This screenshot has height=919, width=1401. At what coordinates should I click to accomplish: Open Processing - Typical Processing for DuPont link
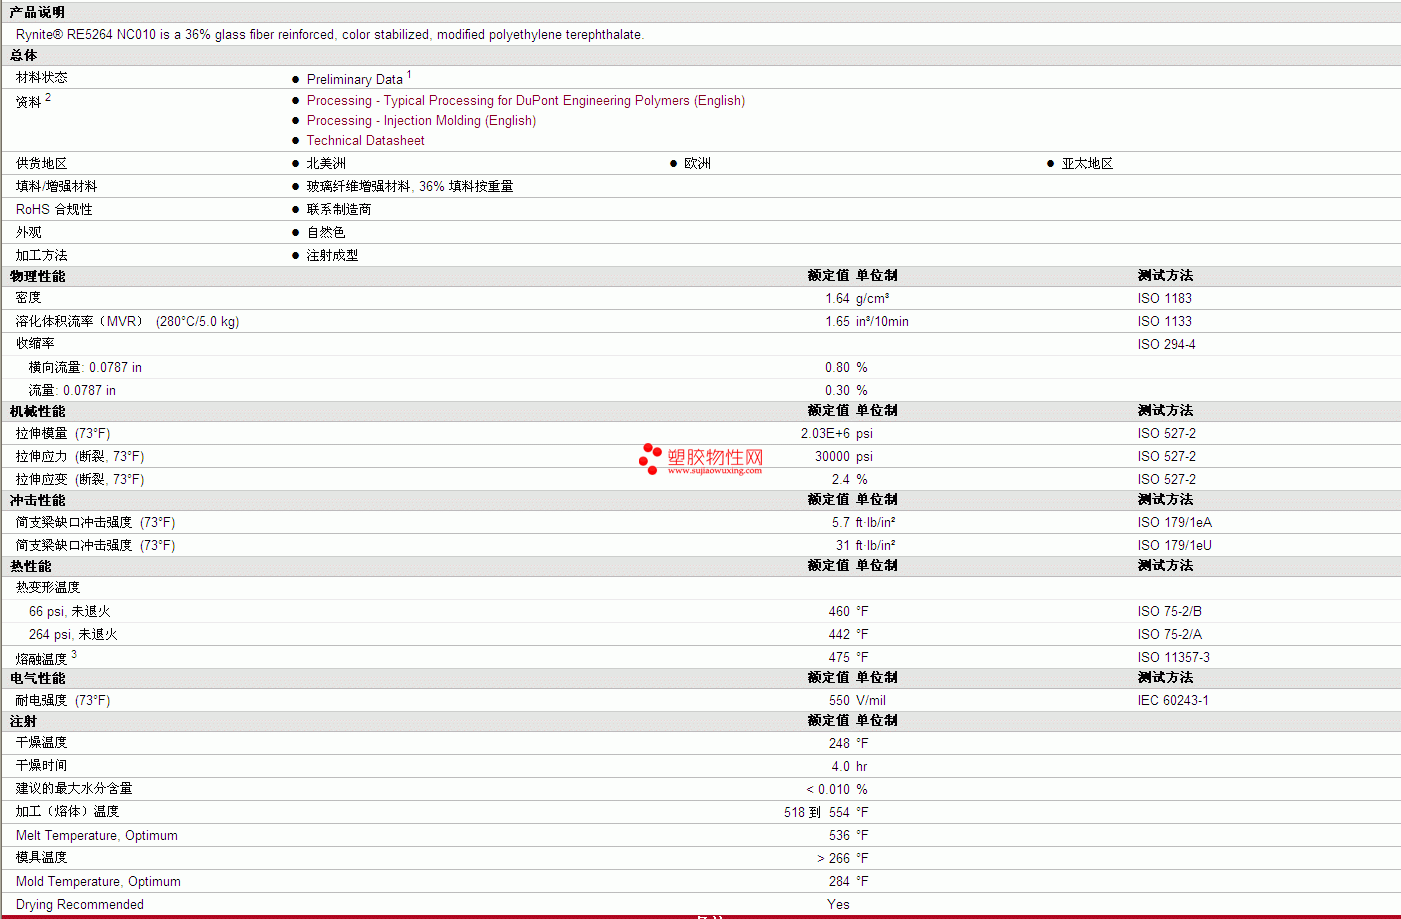point(526,101)
